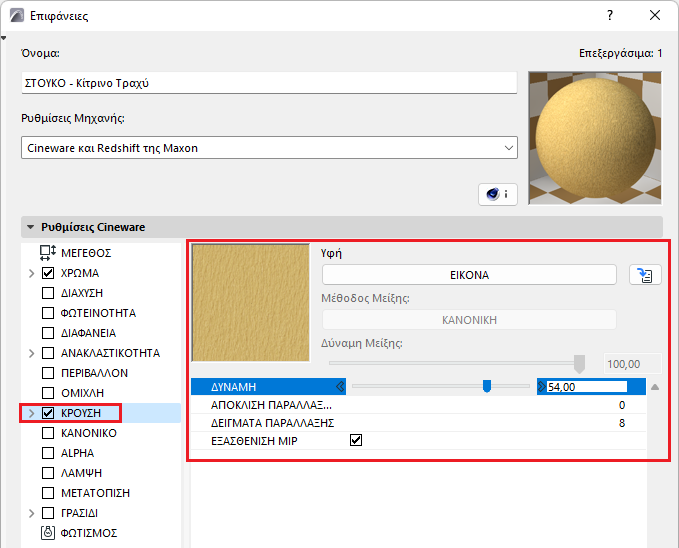Disable the ΧΡΩΜΑ channel checkbox
Viewport: 679px width, 548px height.
click(48, 273)
